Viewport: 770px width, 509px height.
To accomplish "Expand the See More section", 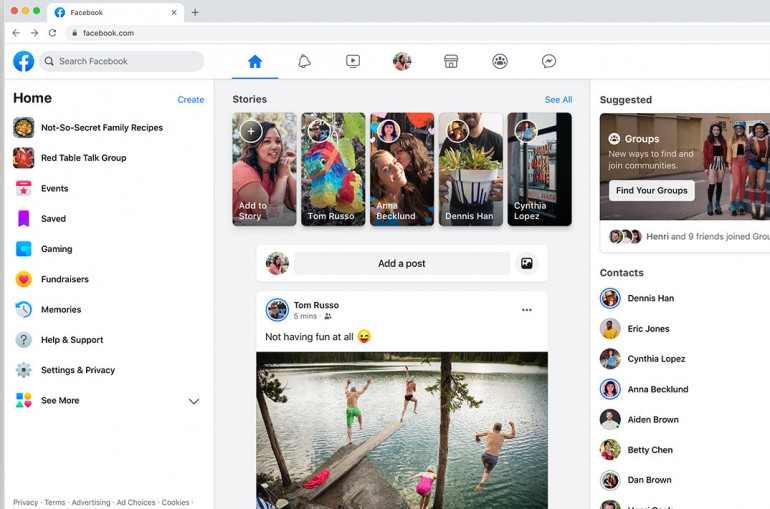I will click(193, 401).
